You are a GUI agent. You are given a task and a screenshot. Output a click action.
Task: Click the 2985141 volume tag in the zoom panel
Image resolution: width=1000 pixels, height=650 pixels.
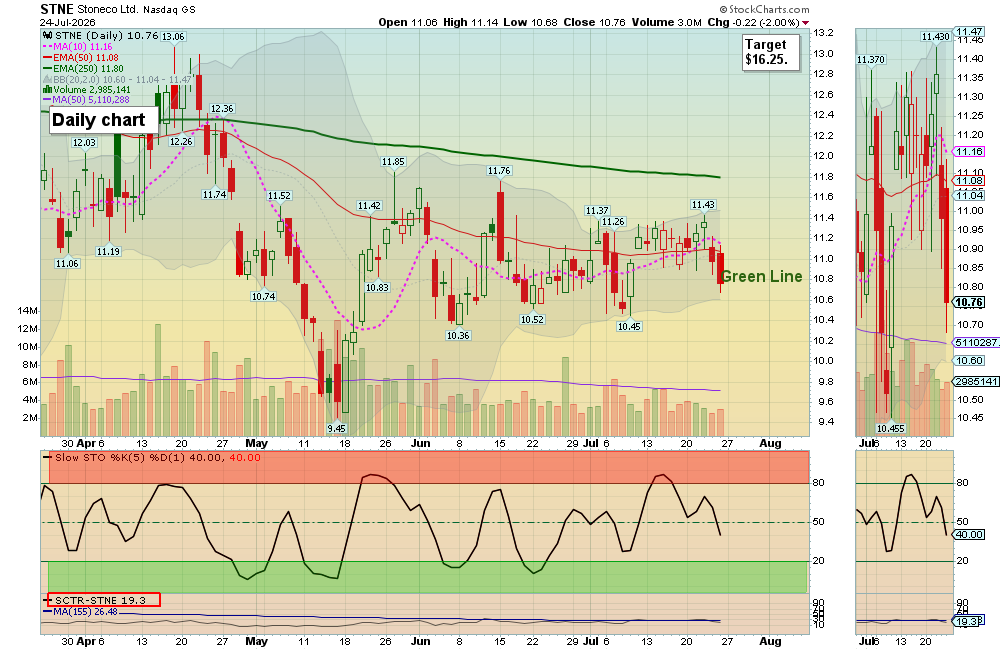pos(976,381)
